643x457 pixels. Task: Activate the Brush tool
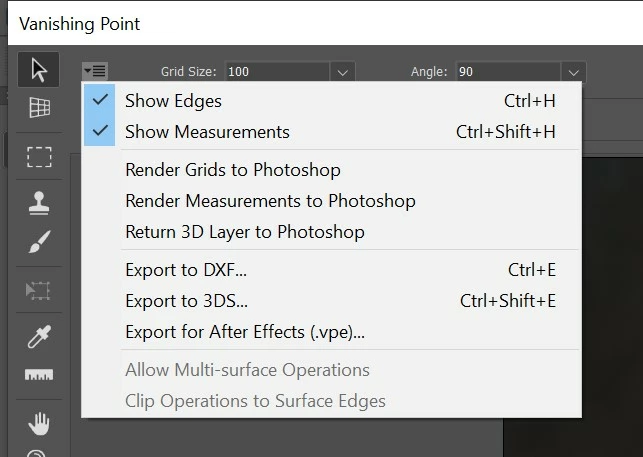39,242
